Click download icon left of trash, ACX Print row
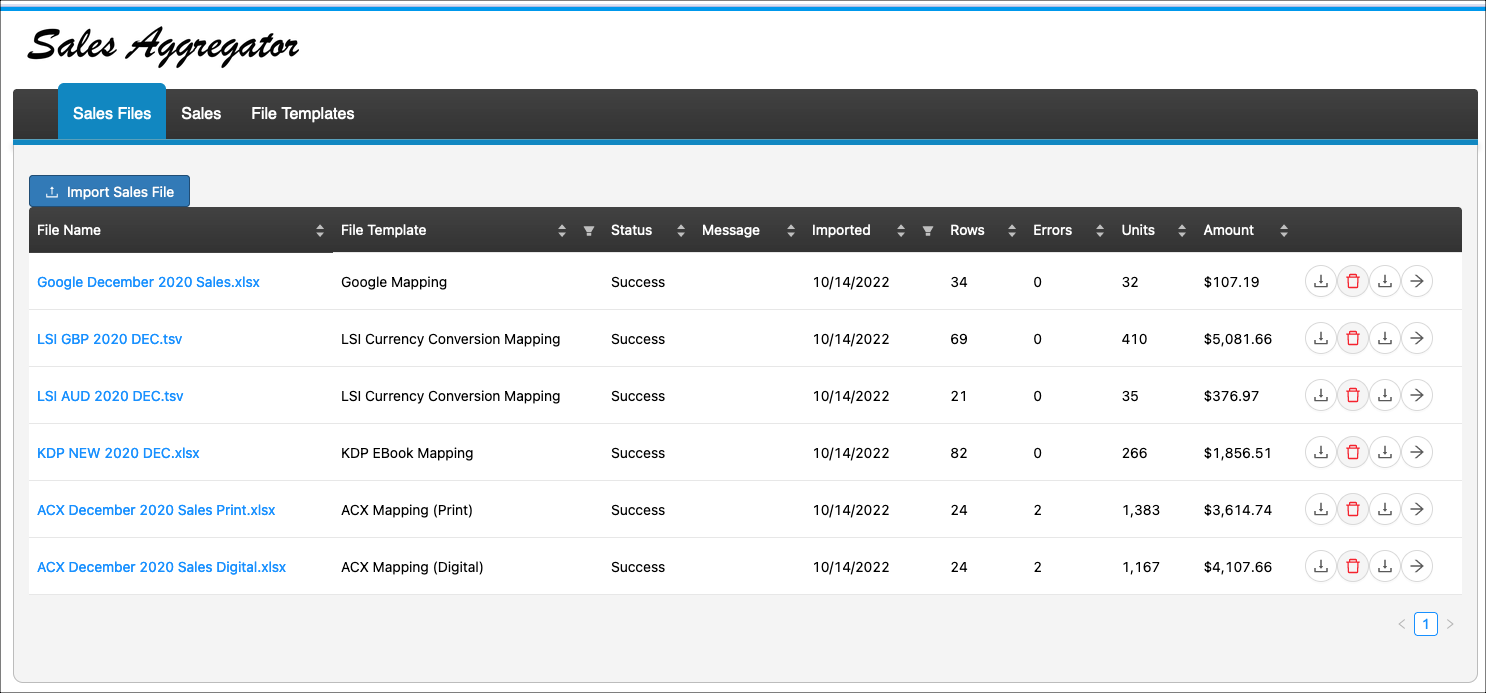1486x693 pixels. click(x=1321, y=510)
